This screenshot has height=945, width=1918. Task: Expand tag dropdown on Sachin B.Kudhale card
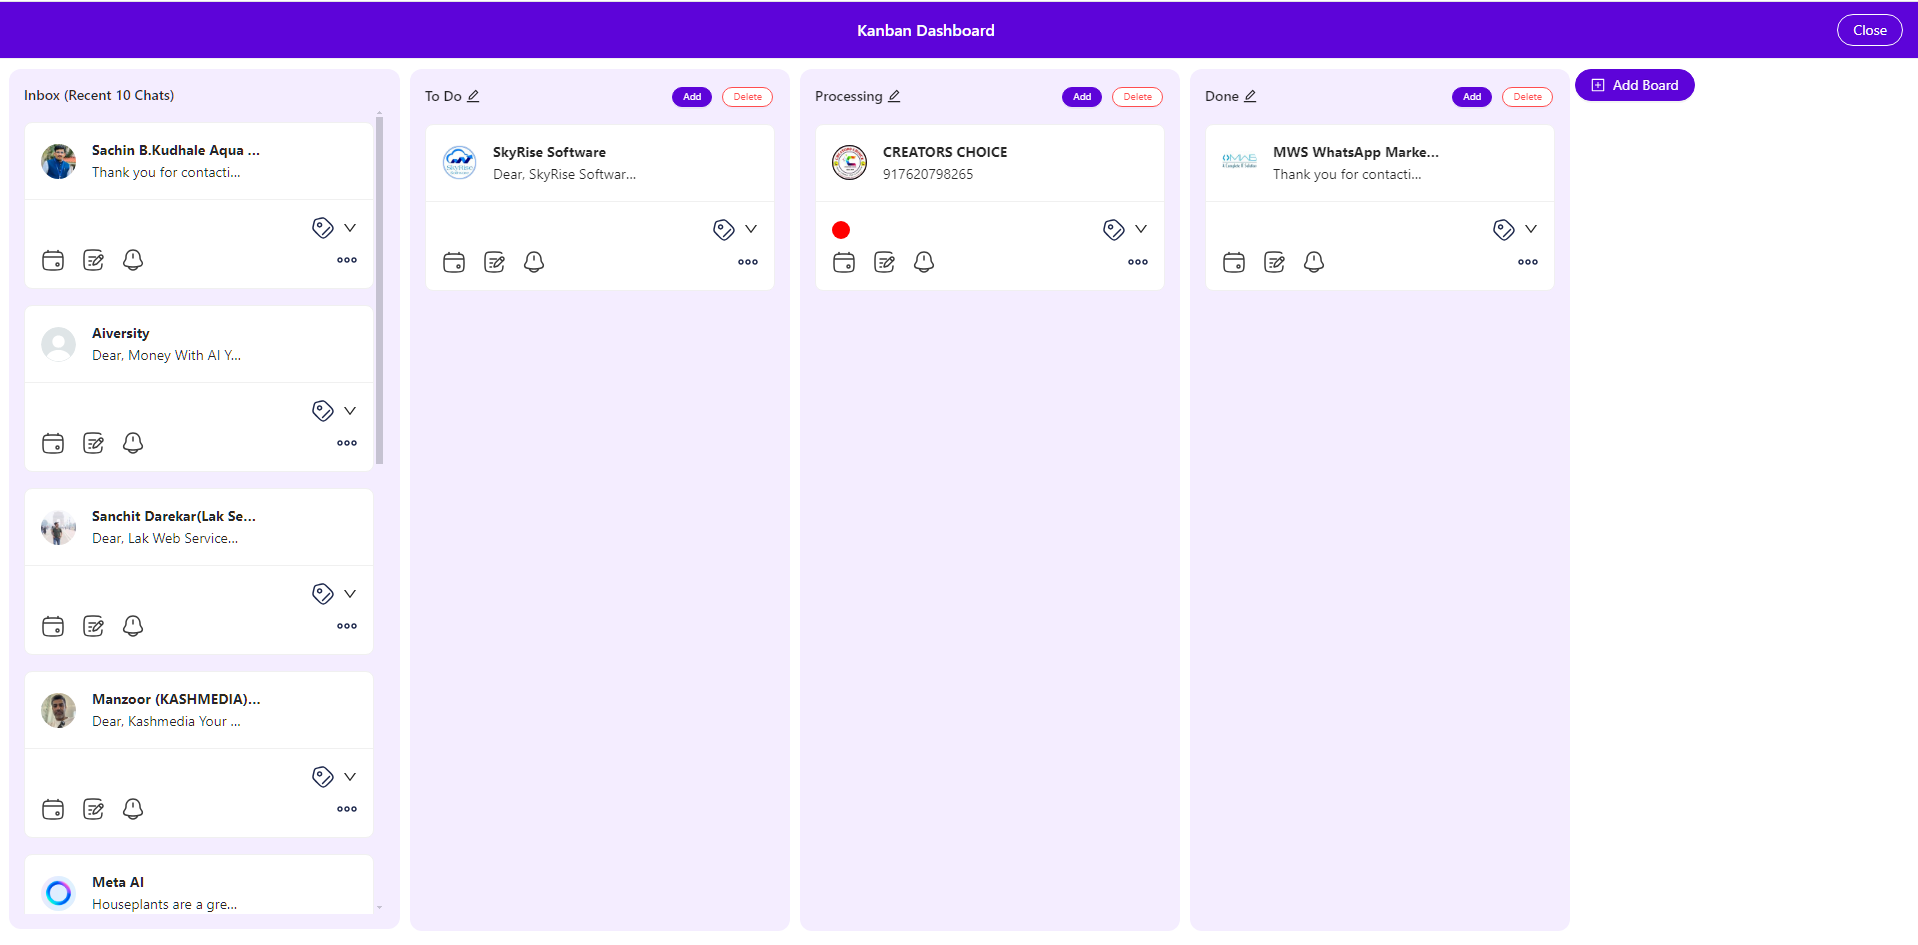350,229
